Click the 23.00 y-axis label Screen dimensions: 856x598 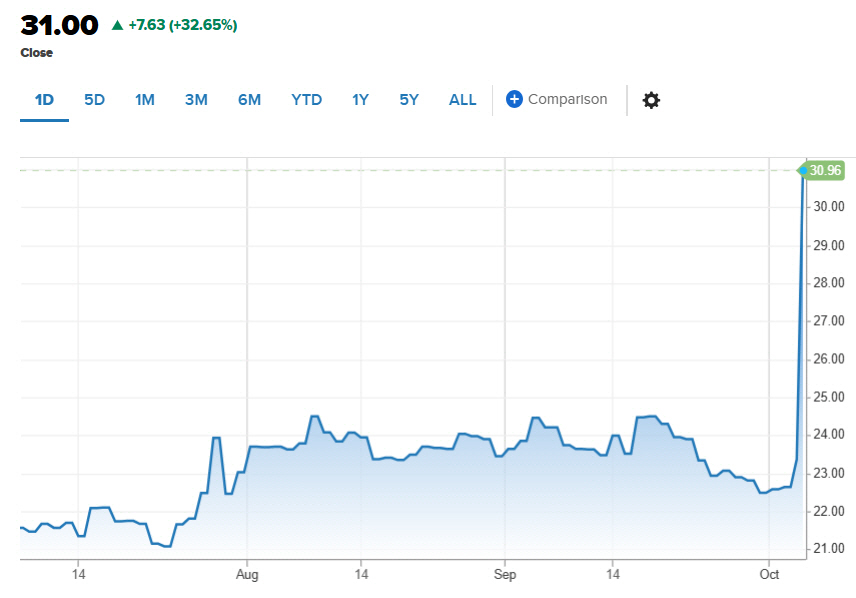pos(829,473)
